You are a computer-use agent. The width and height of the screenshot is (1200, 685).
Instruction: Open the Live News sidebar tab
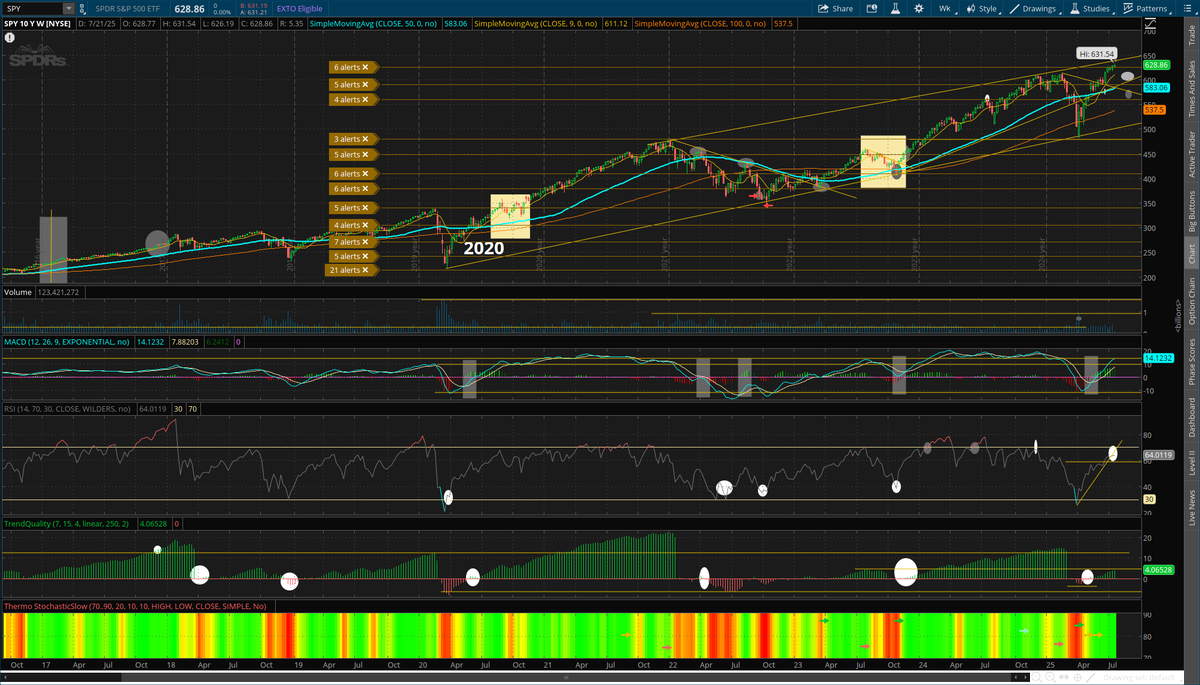[x=1191, y=508]
